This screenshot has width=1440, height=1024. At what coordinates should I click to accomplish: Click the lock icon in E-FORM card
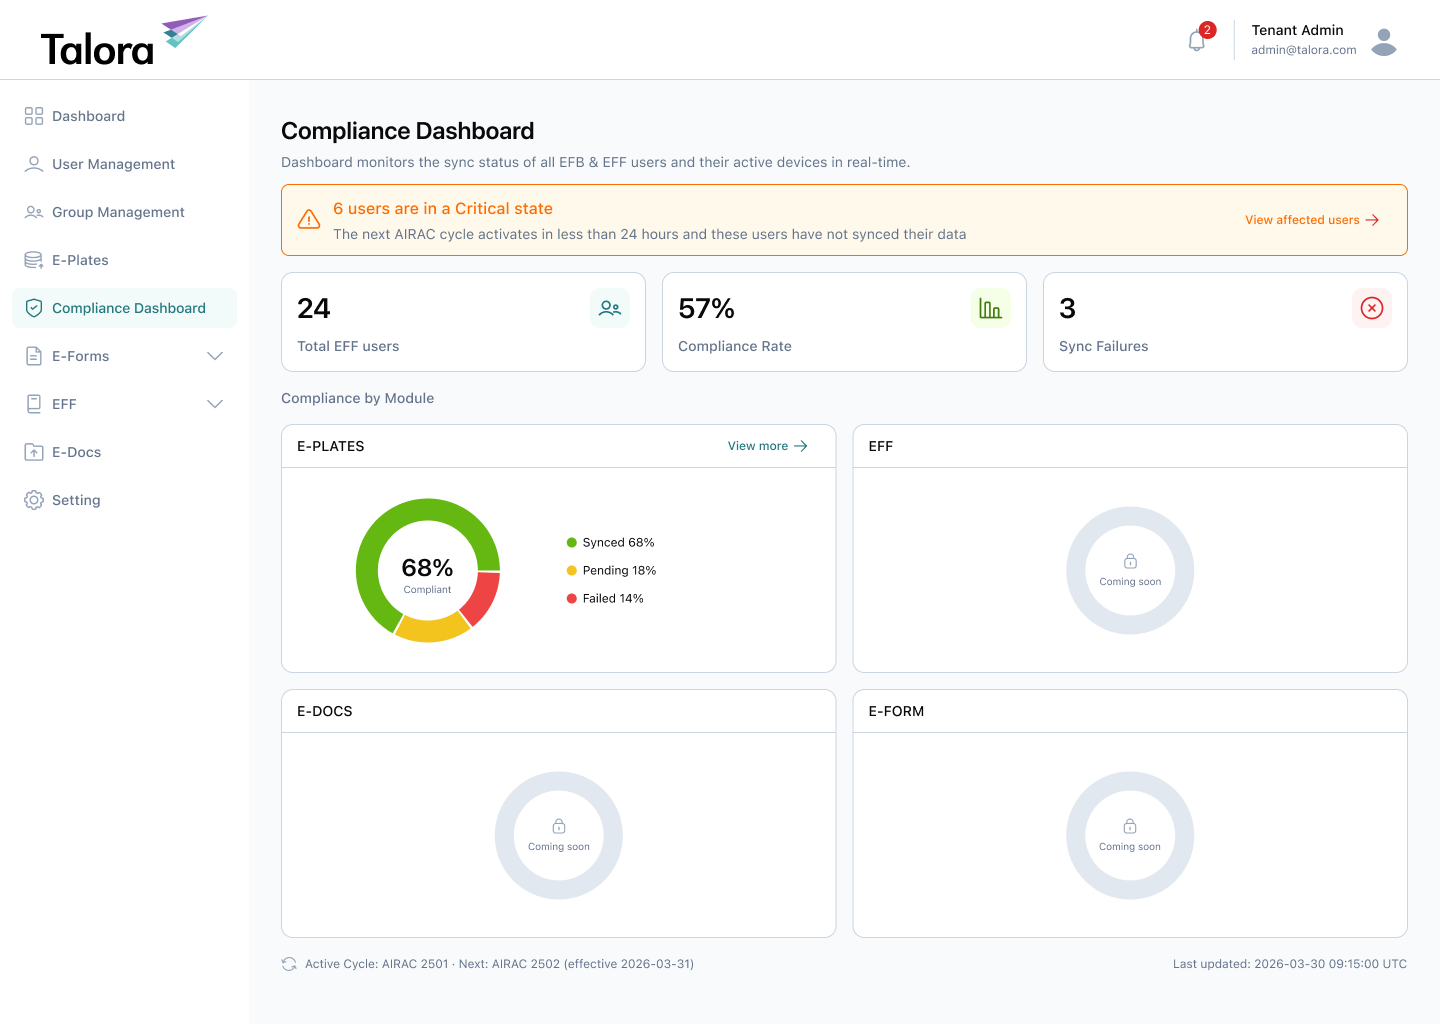[x=1130, y=826]
